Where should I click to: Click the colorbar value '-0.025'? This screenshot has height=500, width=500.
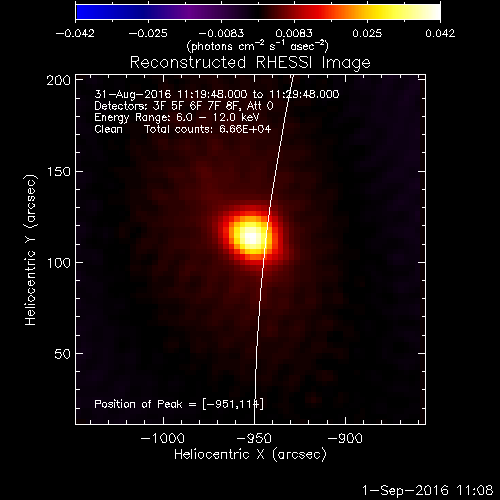click(148, 33)
